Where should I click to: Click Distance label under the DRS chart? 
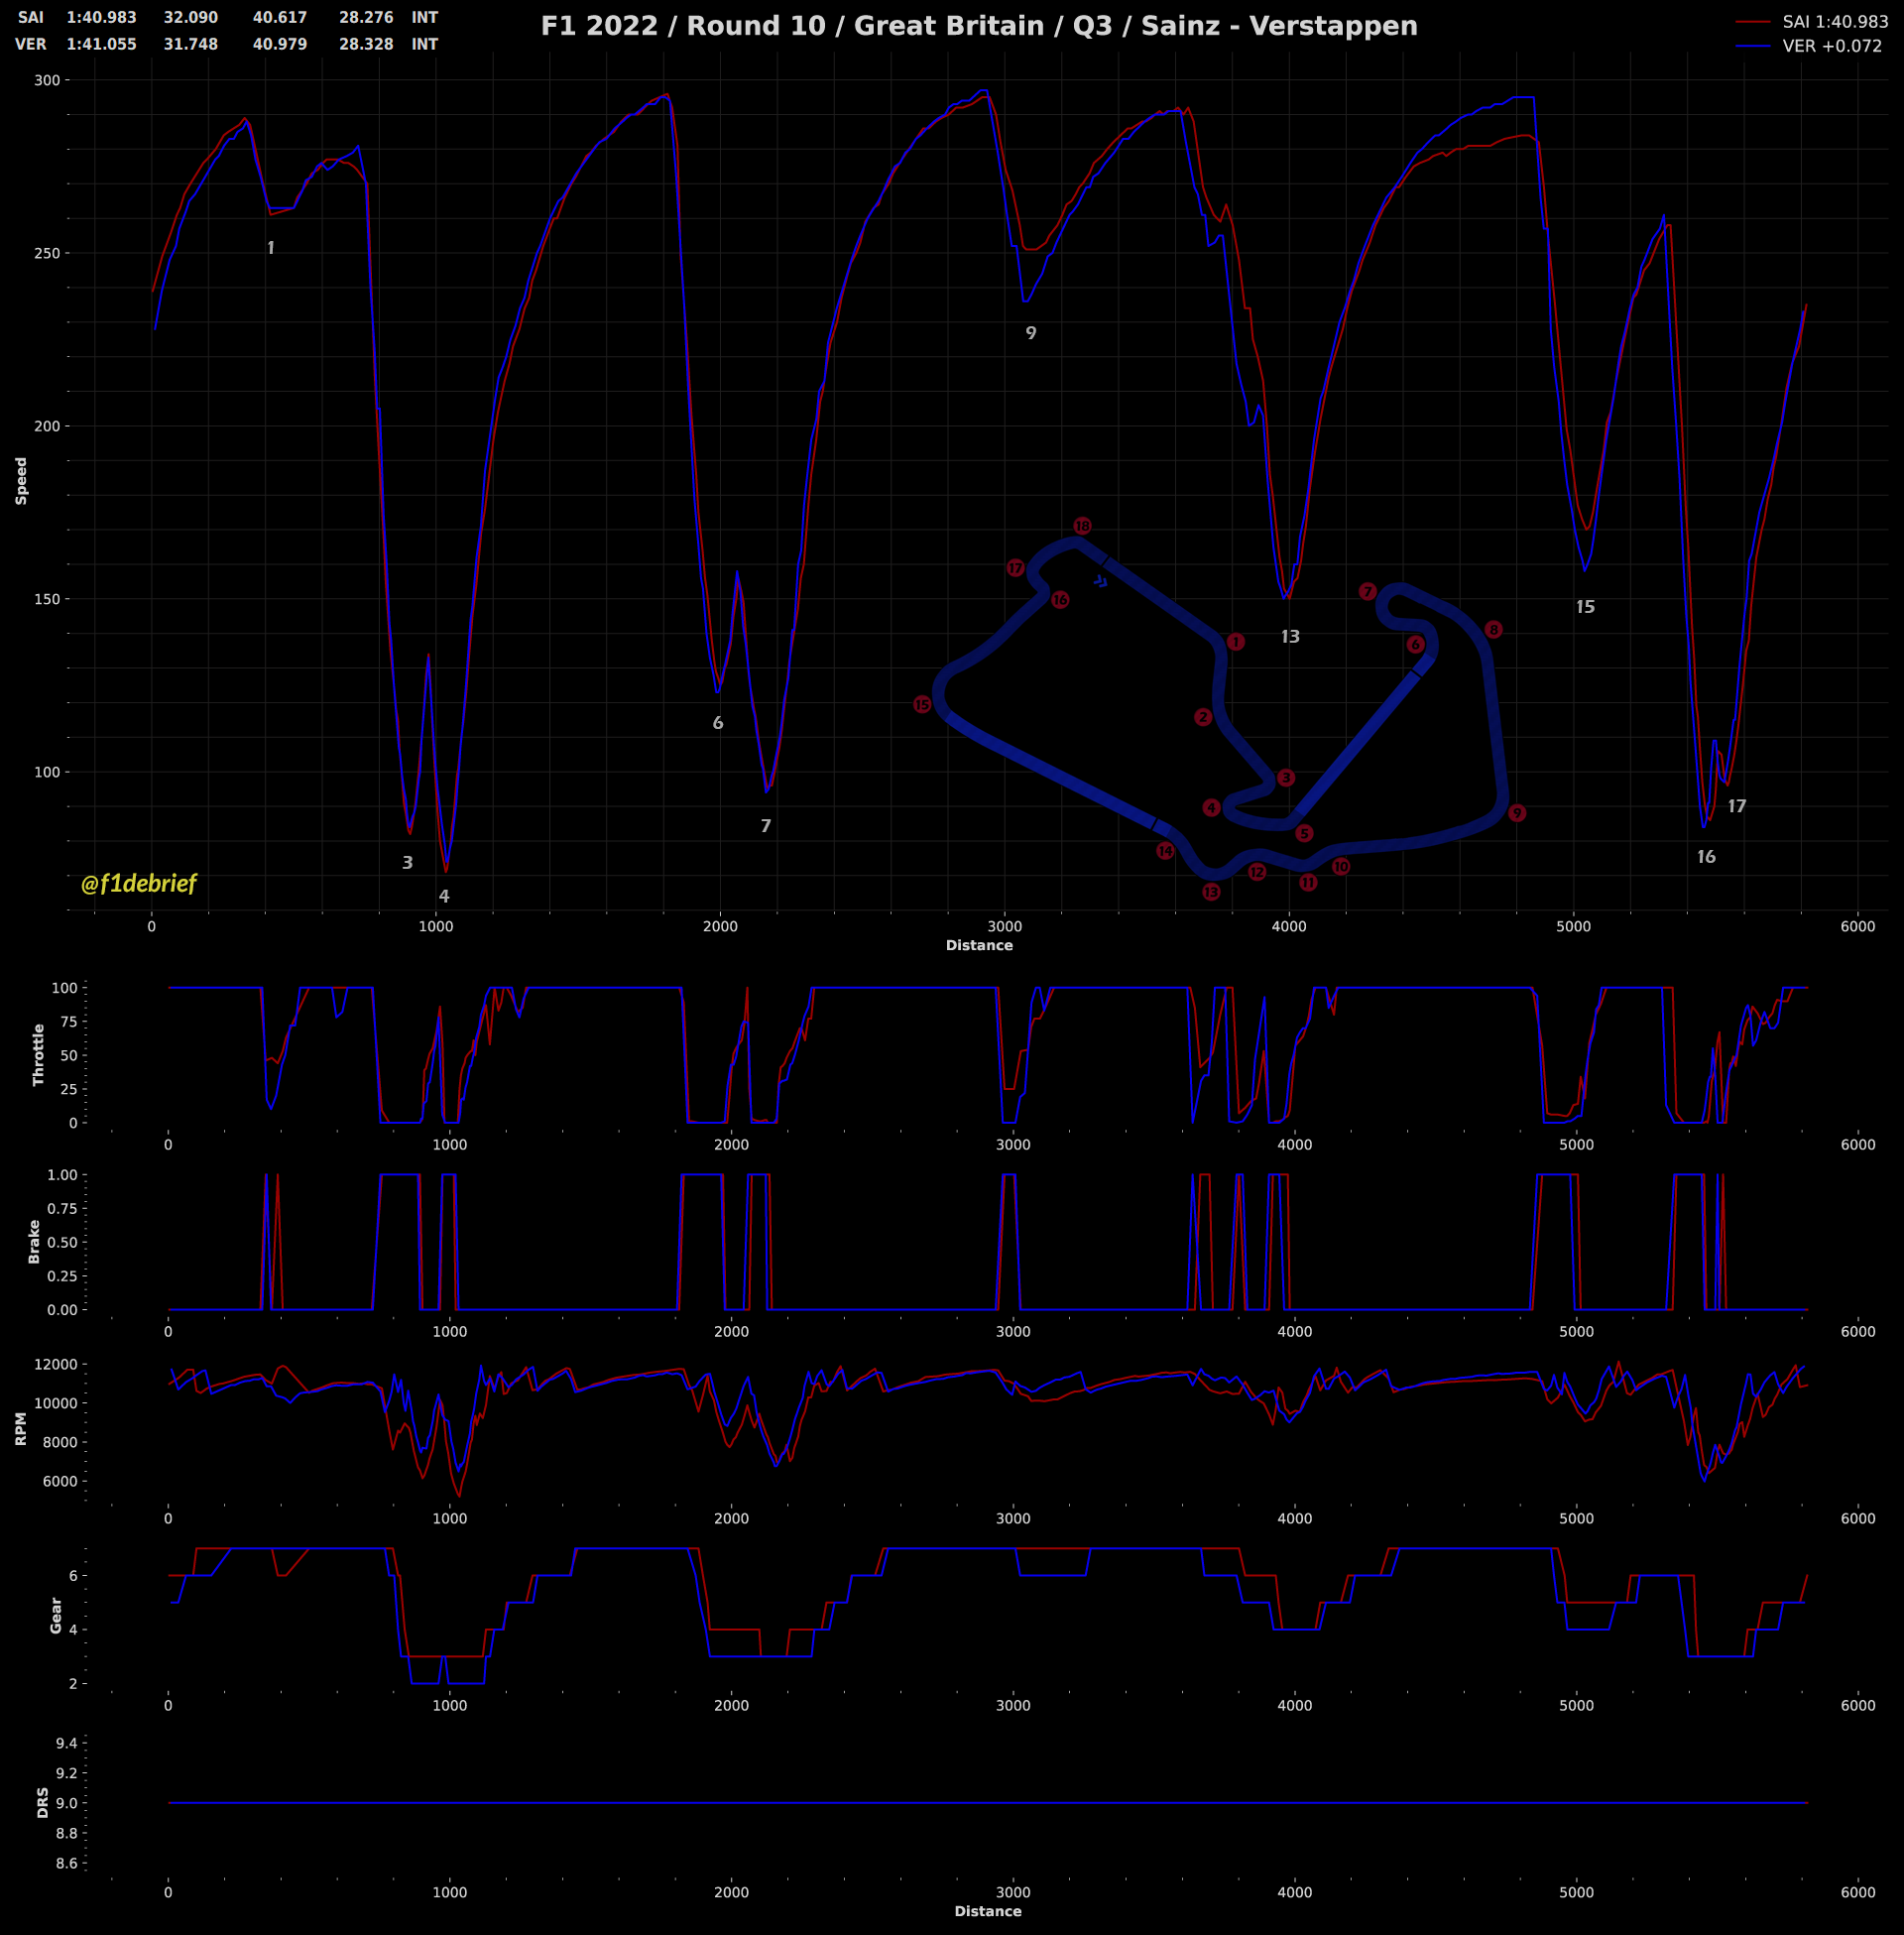click(988, 1911)
